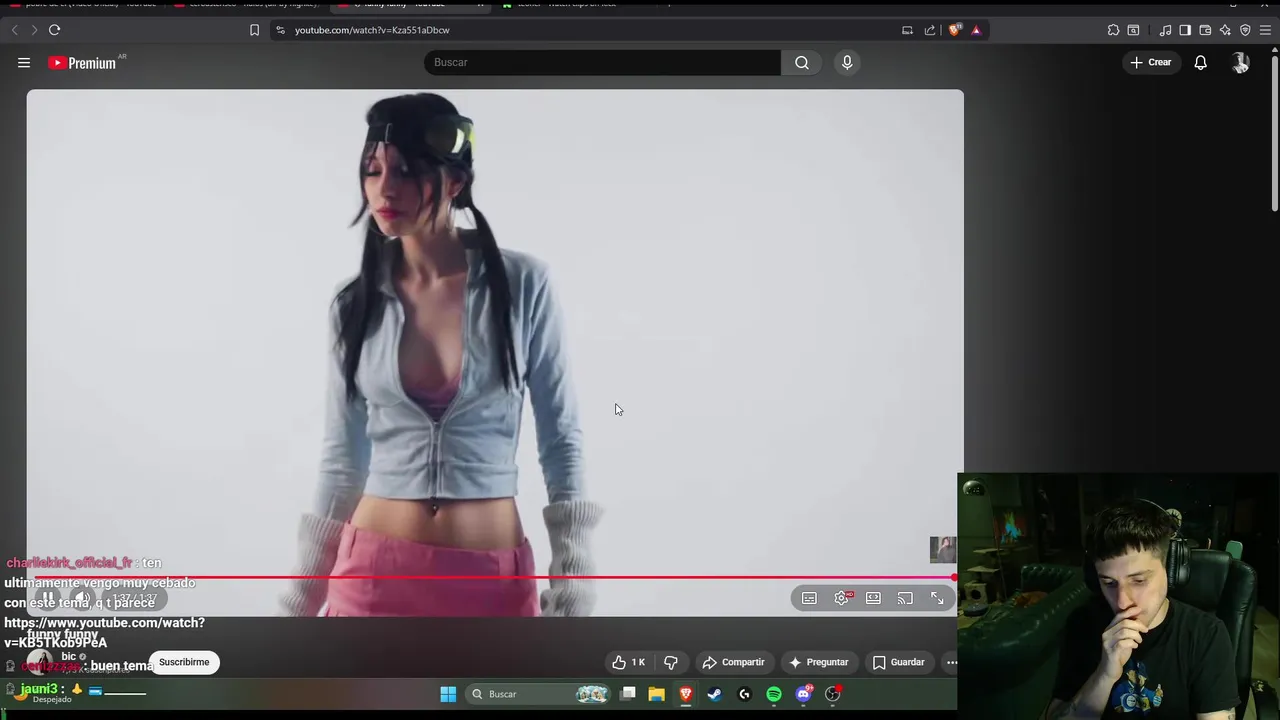Open the player settings gear
Screen dimensions: 1280x720
[842, 598]
